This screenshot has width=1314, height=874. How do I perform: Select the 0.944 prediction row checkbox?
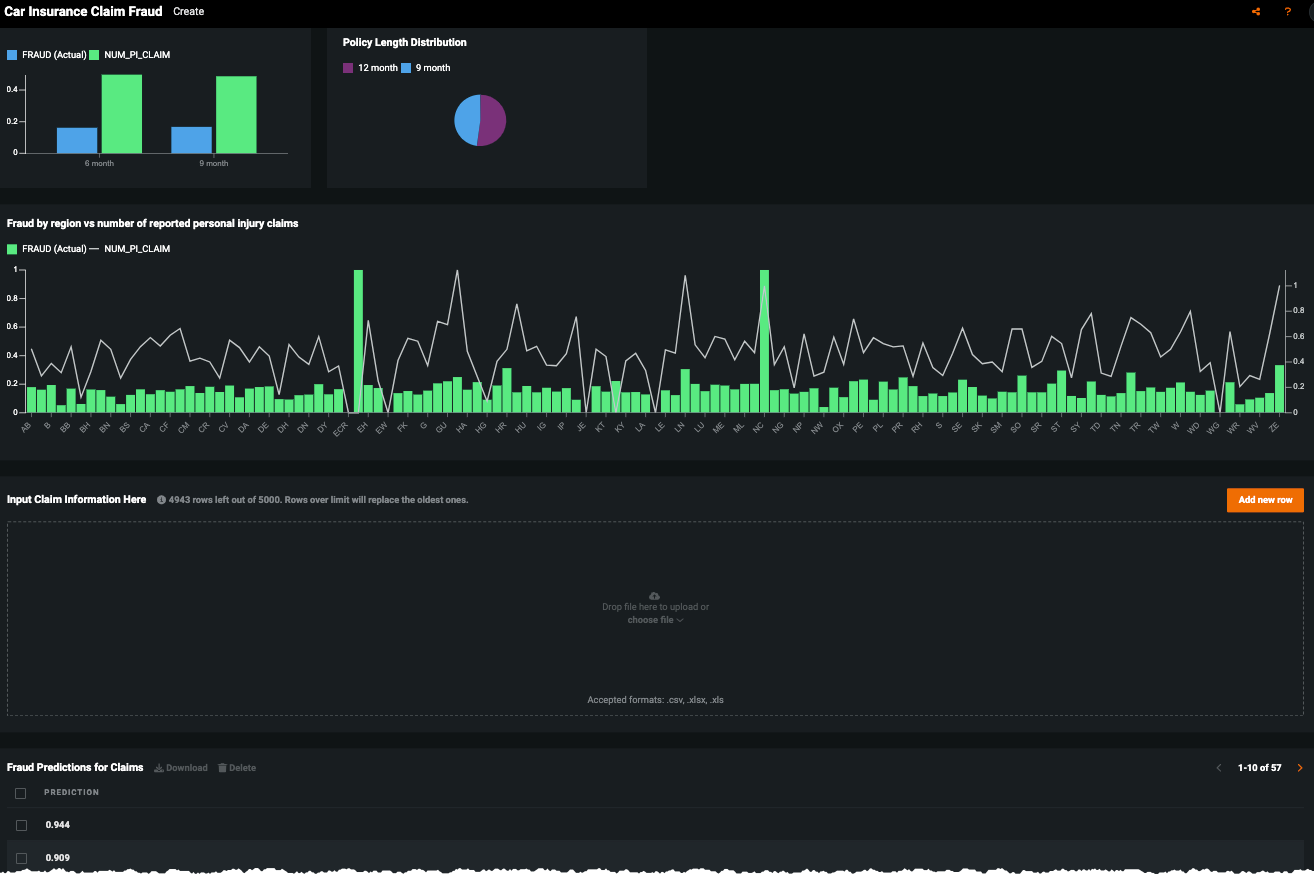tap(21, 825)
